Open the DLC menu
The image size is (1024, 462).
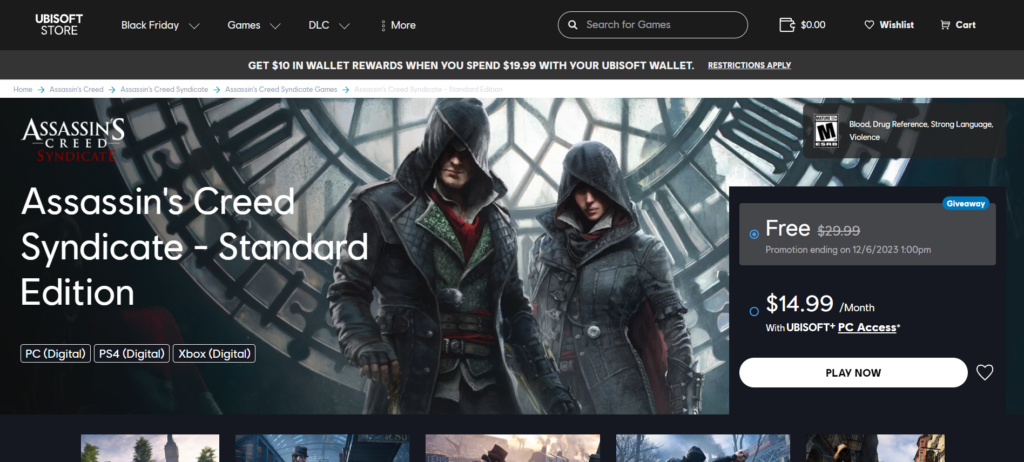(319, 25)
